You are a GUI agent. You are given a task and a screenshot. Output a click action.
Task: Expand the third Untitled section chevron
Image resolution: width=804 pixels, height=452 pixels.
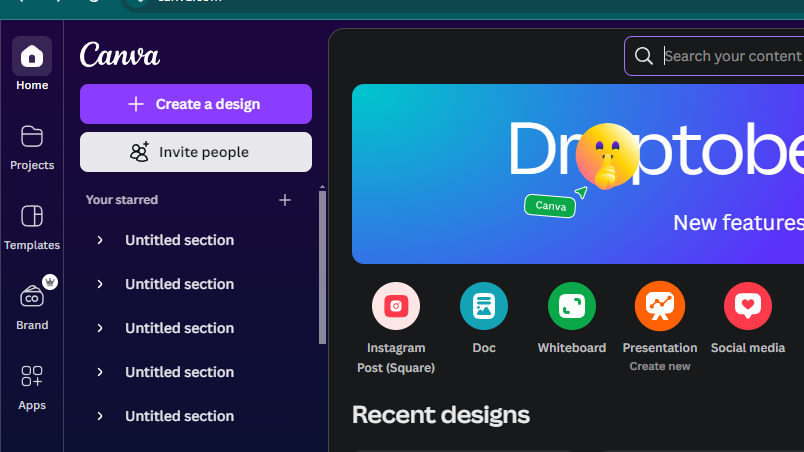pyautogui.click(x=100, y=328)
